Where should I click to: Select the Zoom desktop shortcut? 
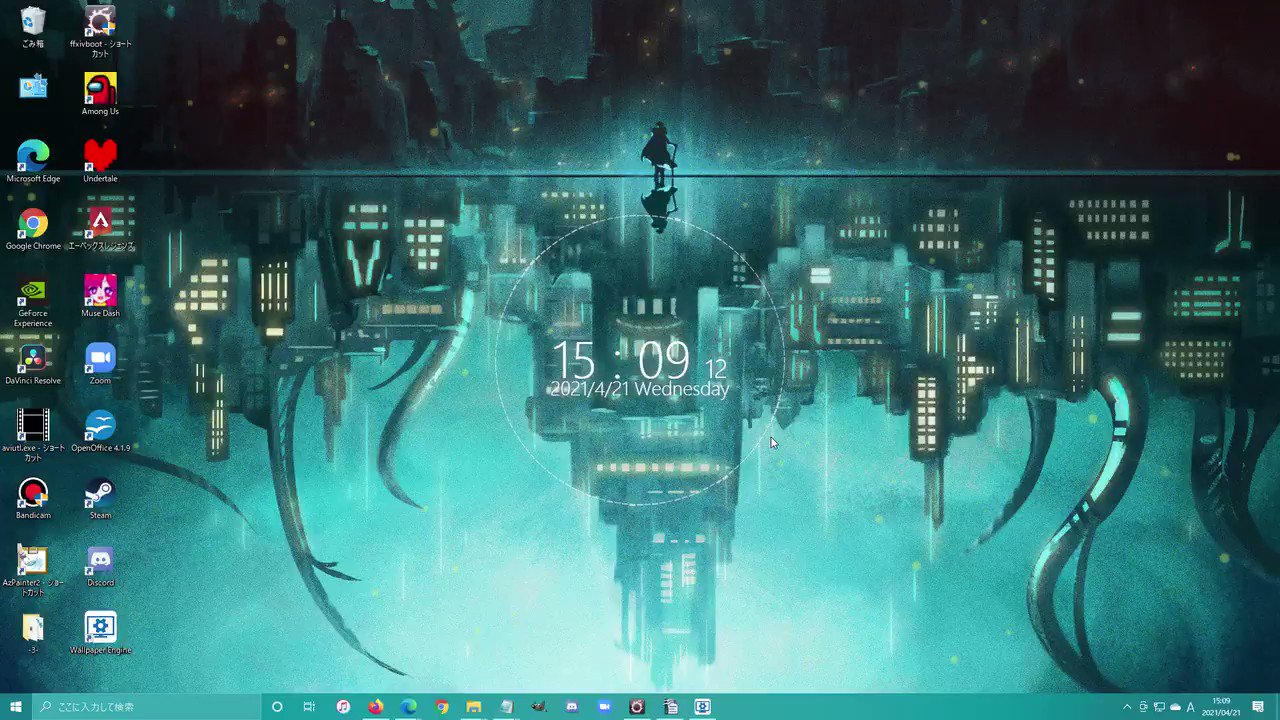[100, 363]
